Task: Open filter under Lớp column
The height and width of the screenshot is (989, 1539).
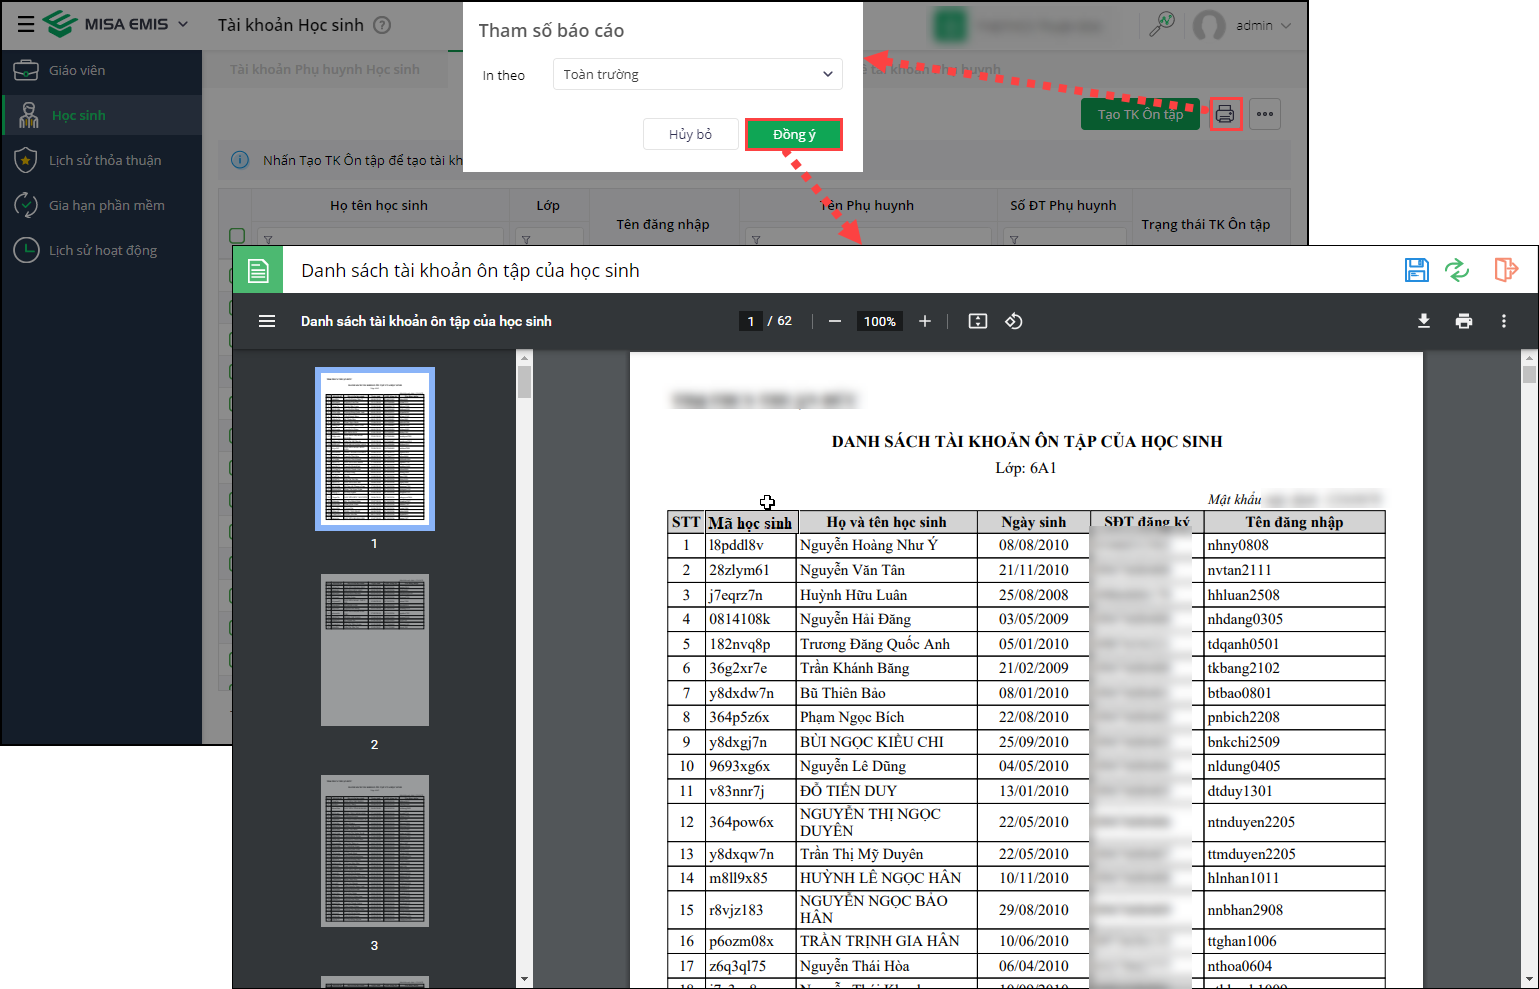Action: (526, 239)
